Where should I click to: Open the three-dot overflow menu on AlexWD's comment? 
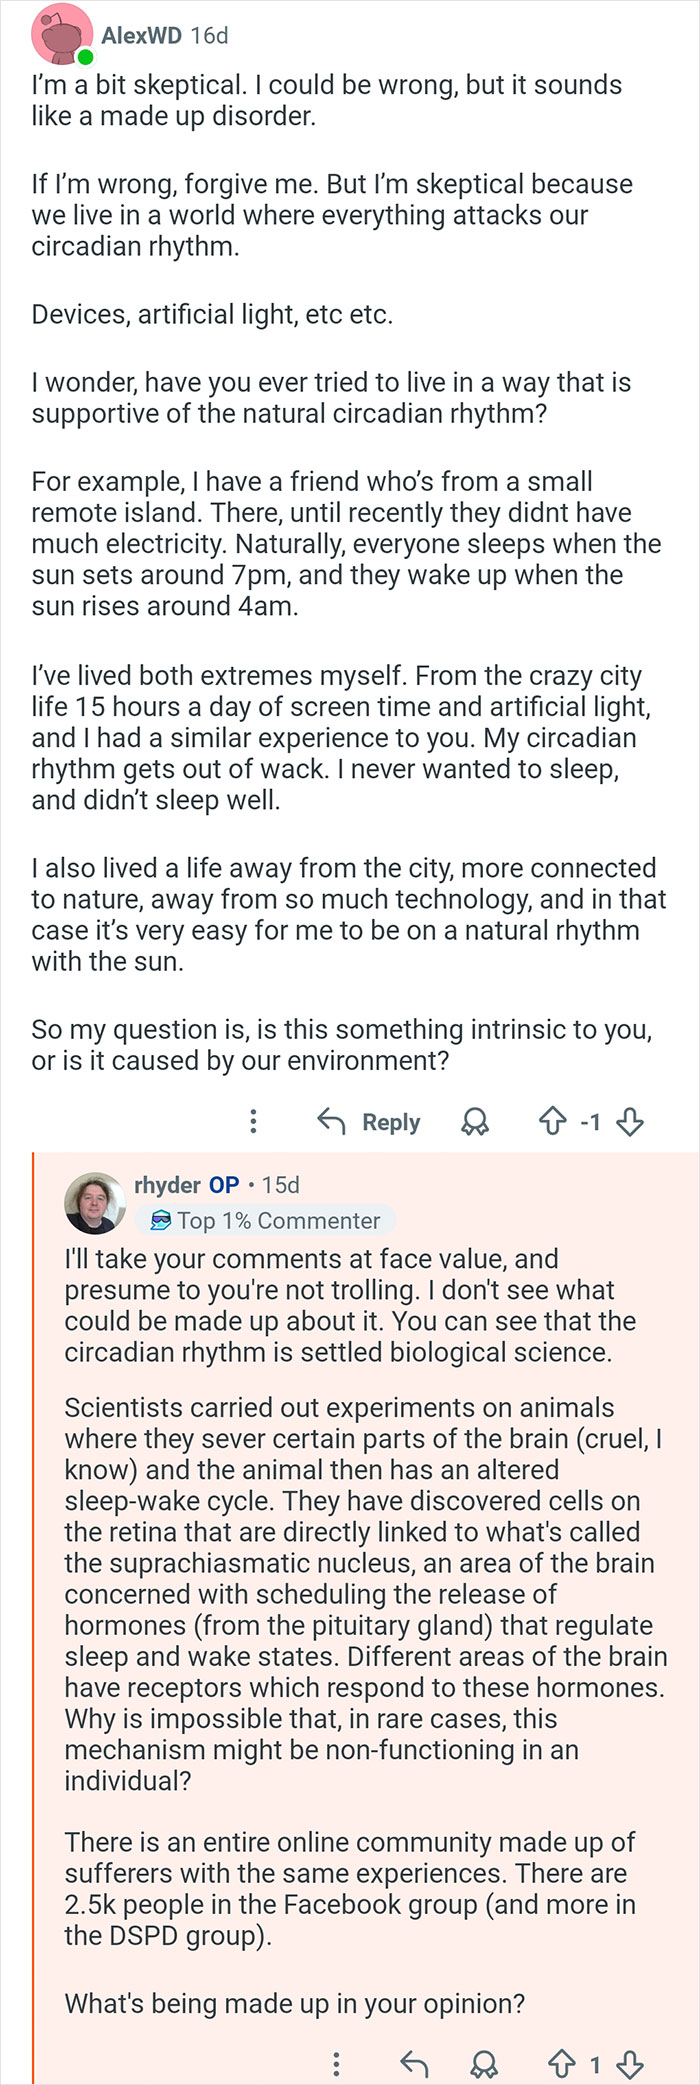pyautogui.click(x=253, y=1122)
